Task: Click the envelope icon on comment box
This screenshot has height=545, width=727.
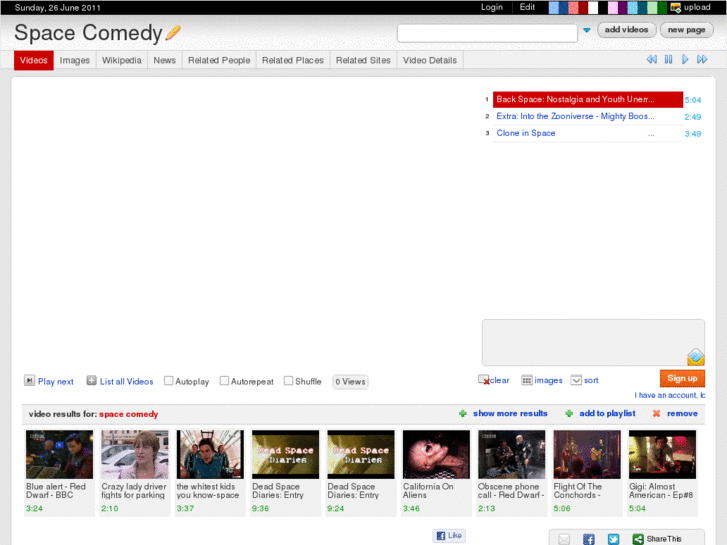Action: tap(695, 357)
